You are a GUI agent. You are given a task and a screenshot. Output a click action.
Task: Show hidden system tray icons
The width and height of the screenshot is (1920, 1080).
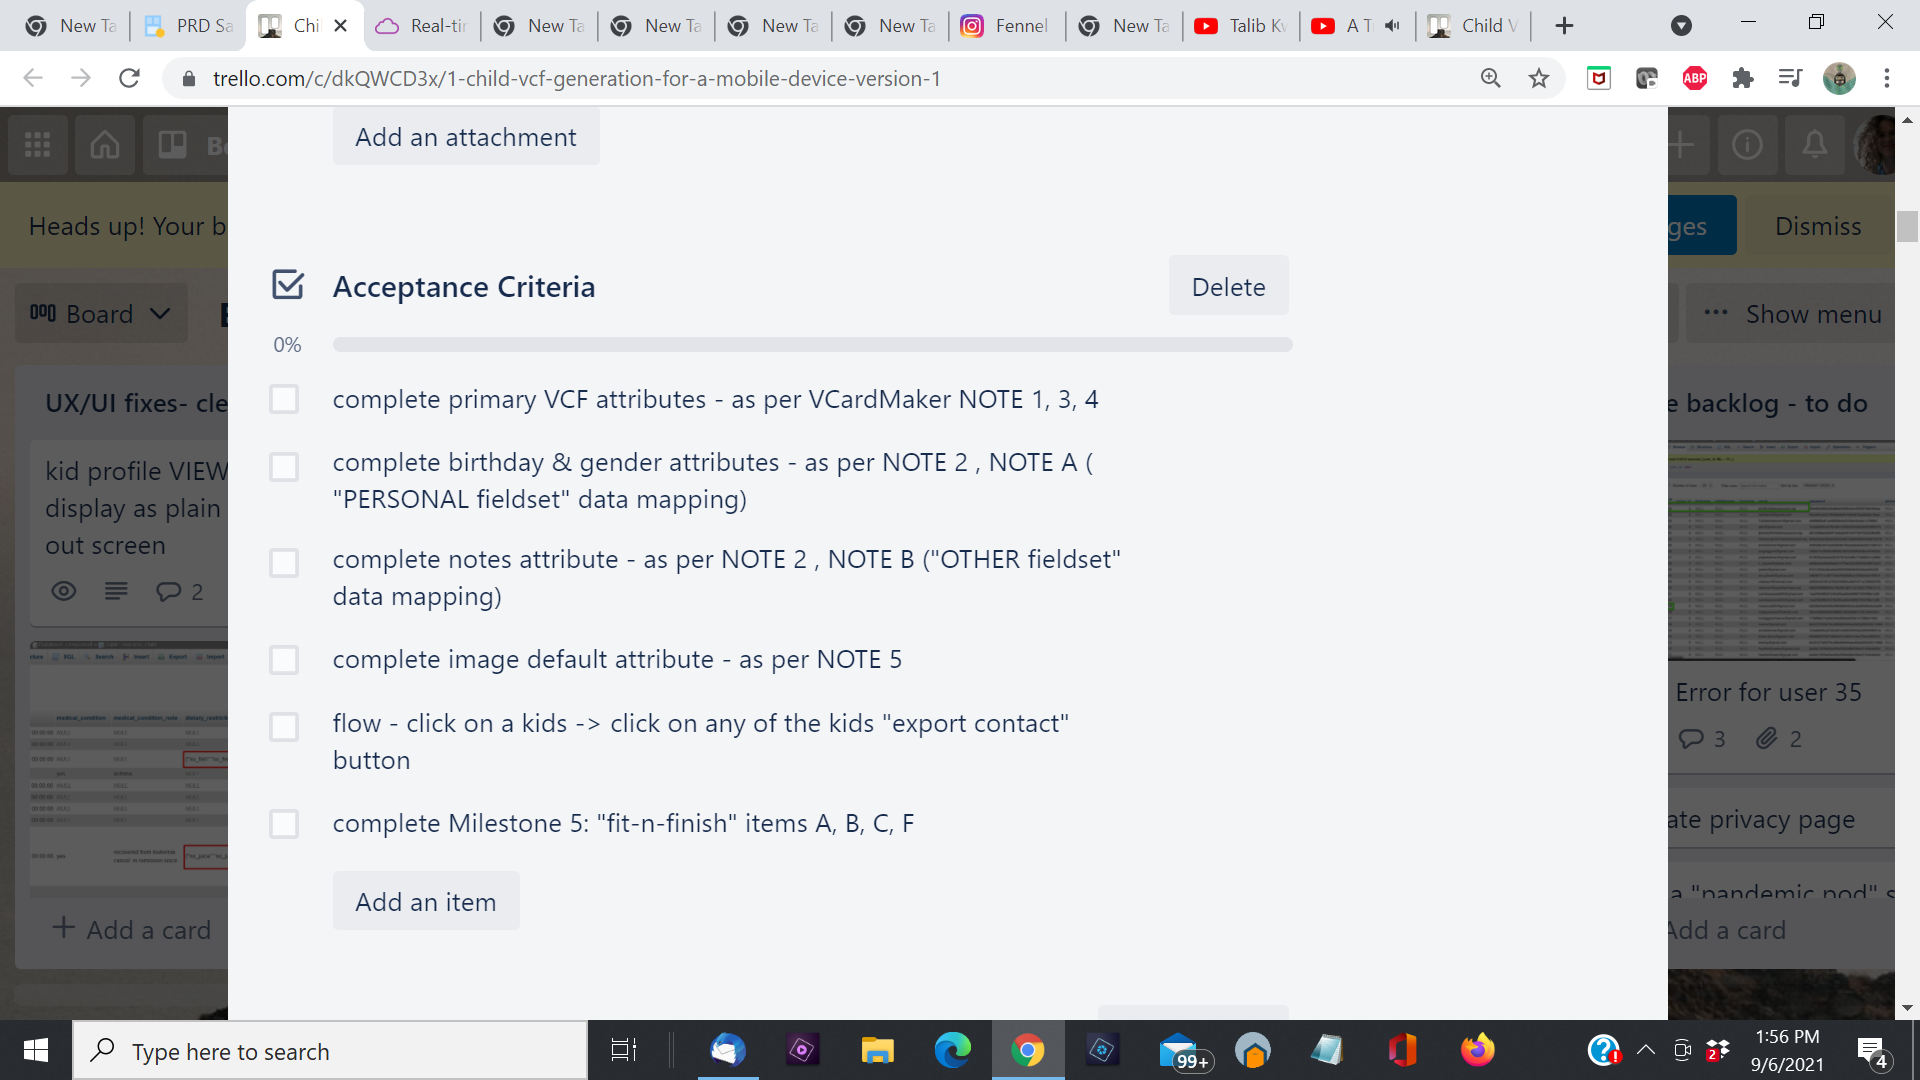pos(1645,1050)
